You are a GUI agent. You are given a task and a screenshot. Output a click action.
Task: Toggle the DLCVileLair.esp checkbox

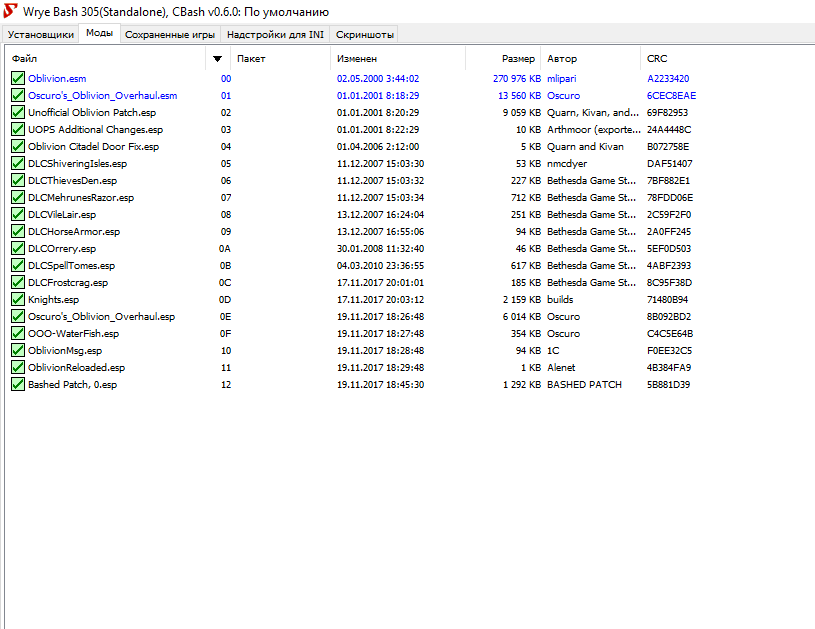[x=18, y=214]
